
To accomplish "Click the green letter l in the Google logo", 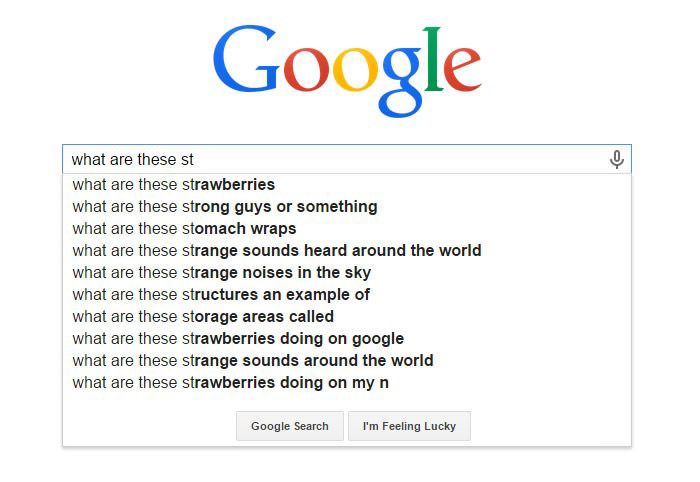I will click(433, 58).
